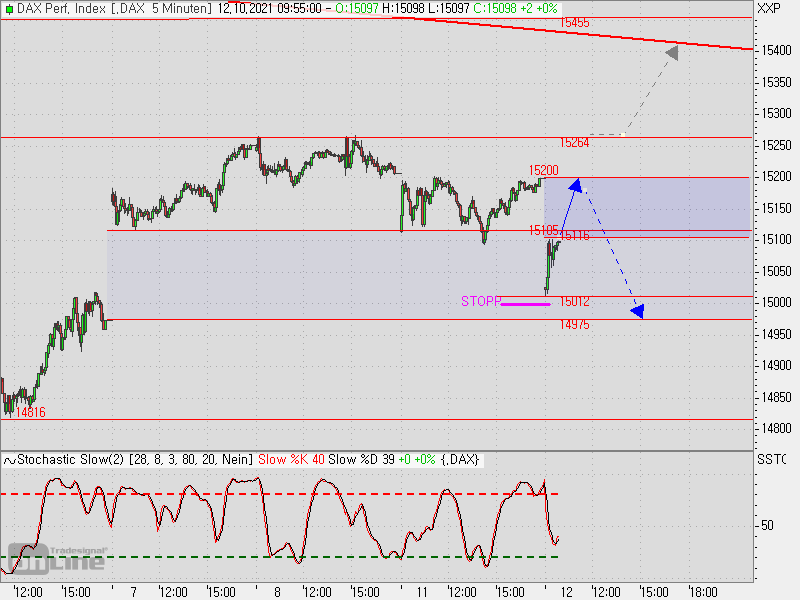Click the STOPP text label
Viewport: 800px width, 600px height.
[480, 300]
